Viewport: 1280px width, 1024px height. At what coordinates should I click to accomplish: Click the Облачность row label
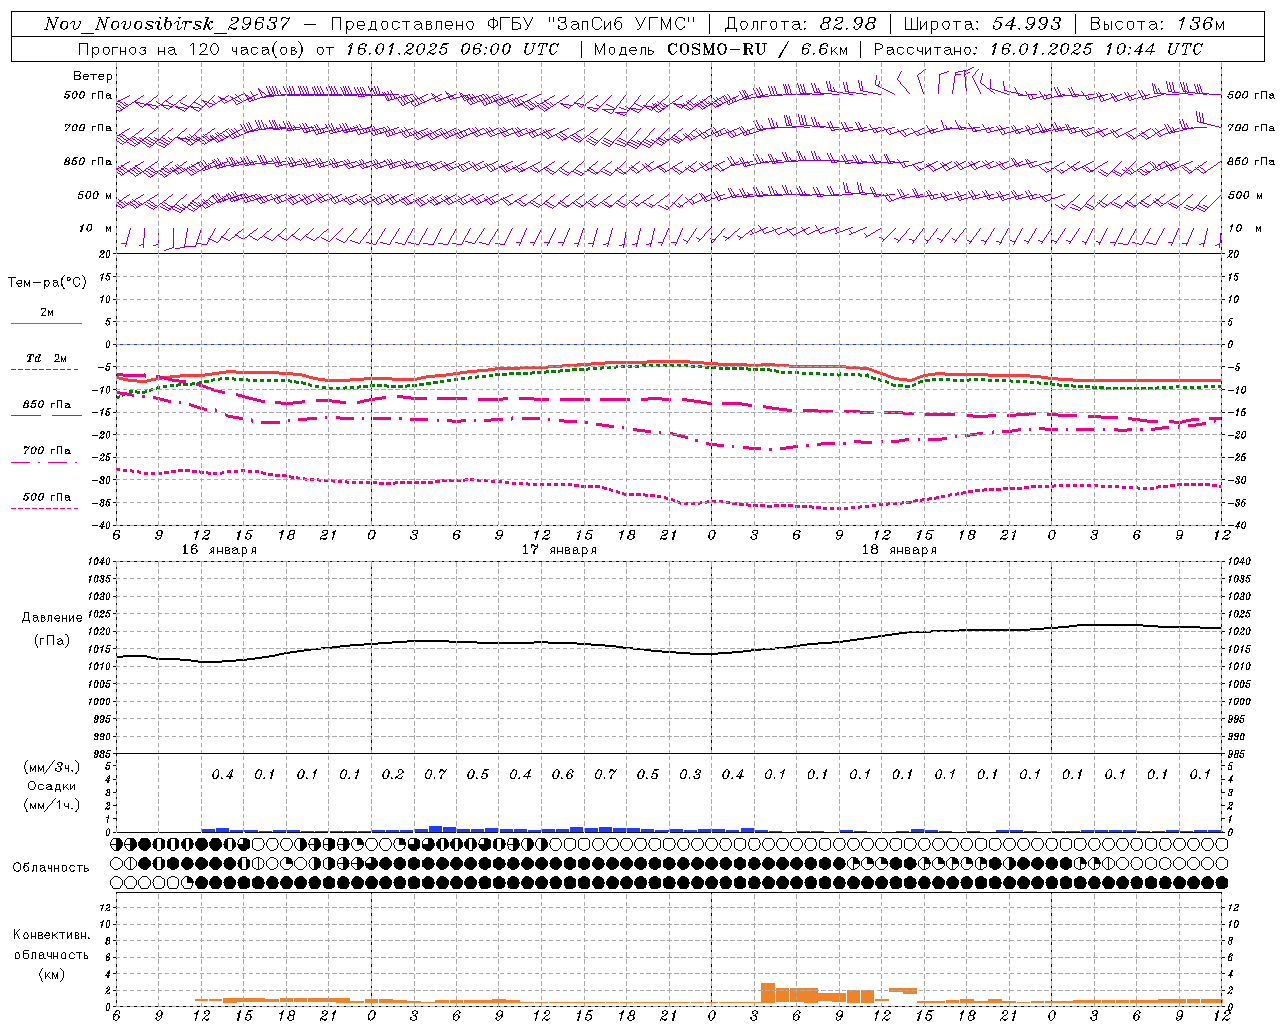[x=51, y=868]
